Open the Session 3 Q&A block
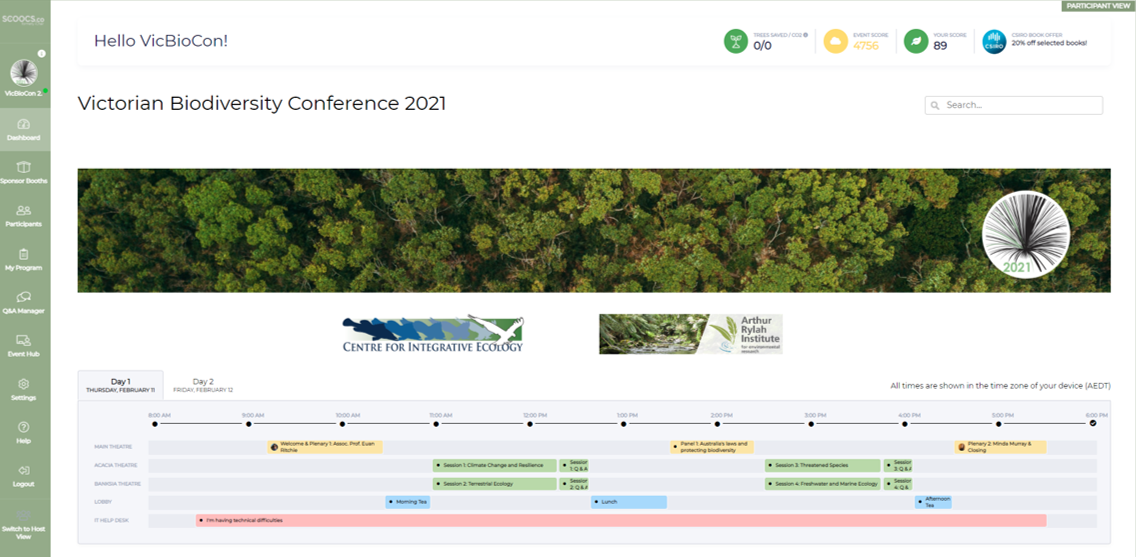1136x557 pixels. (898, 465)
